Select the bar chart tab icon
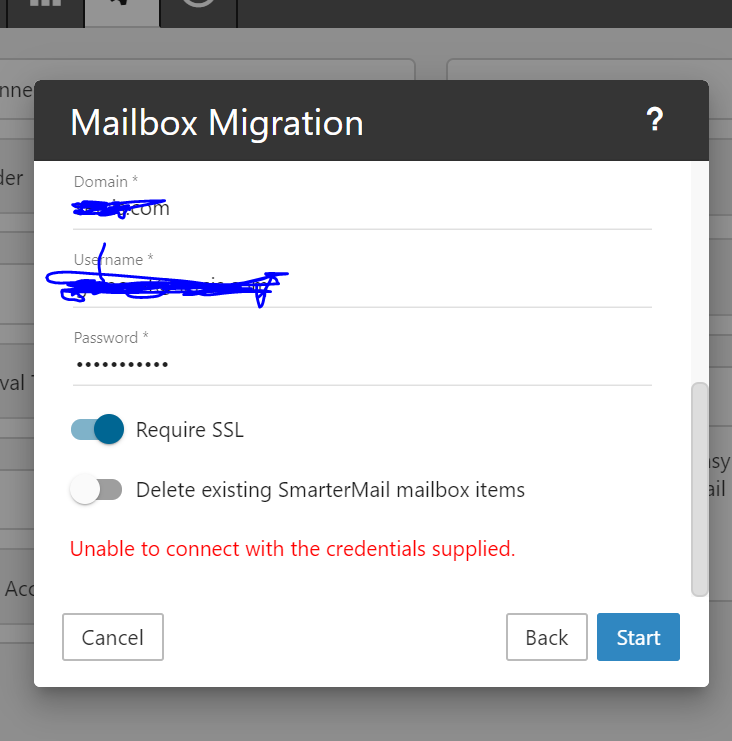 [x=45, y=5]
